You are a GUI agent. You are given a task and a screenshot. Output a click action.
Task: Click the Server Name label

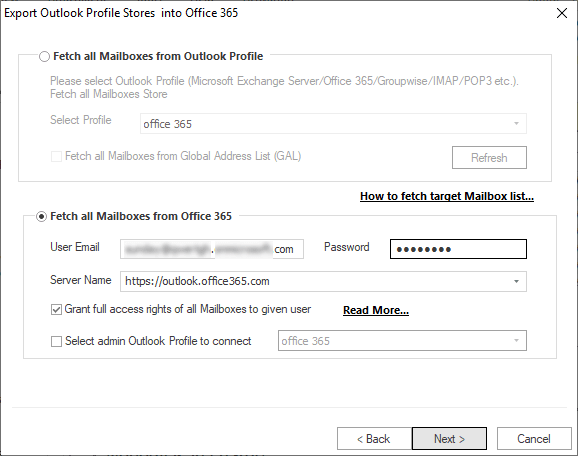tap(81, 280)
